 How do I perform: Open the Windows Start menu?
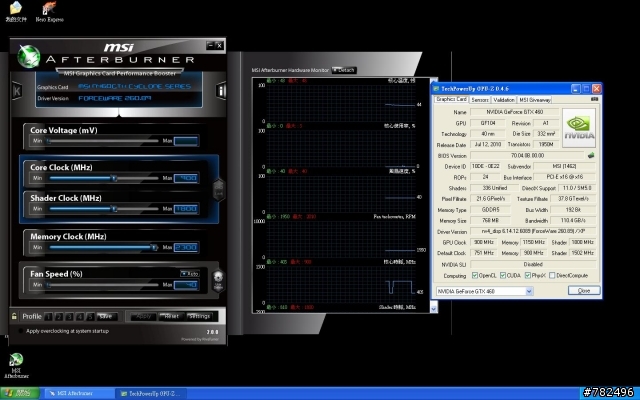point(20,393)
